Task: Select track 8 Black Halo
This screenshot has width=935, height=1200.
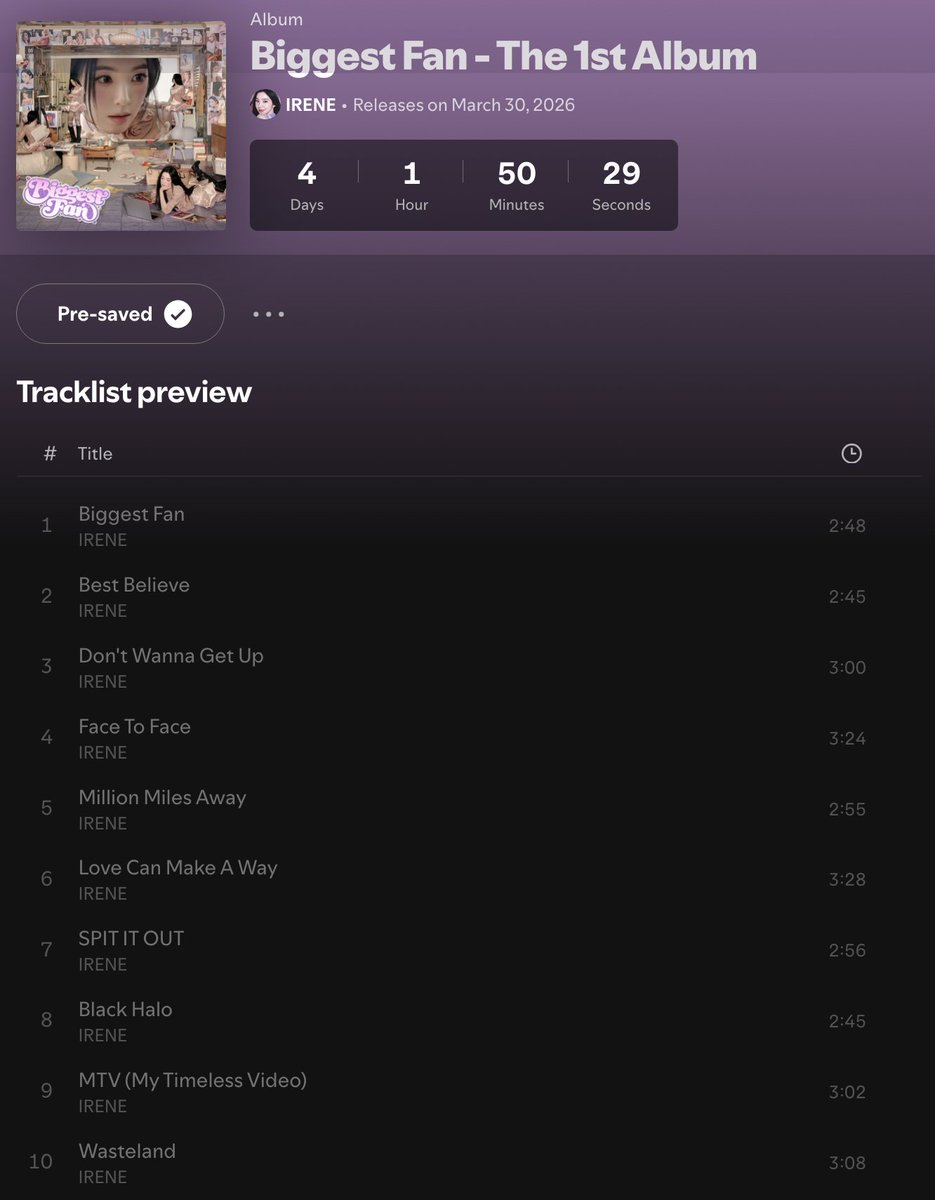Action: pos(469,1022)
